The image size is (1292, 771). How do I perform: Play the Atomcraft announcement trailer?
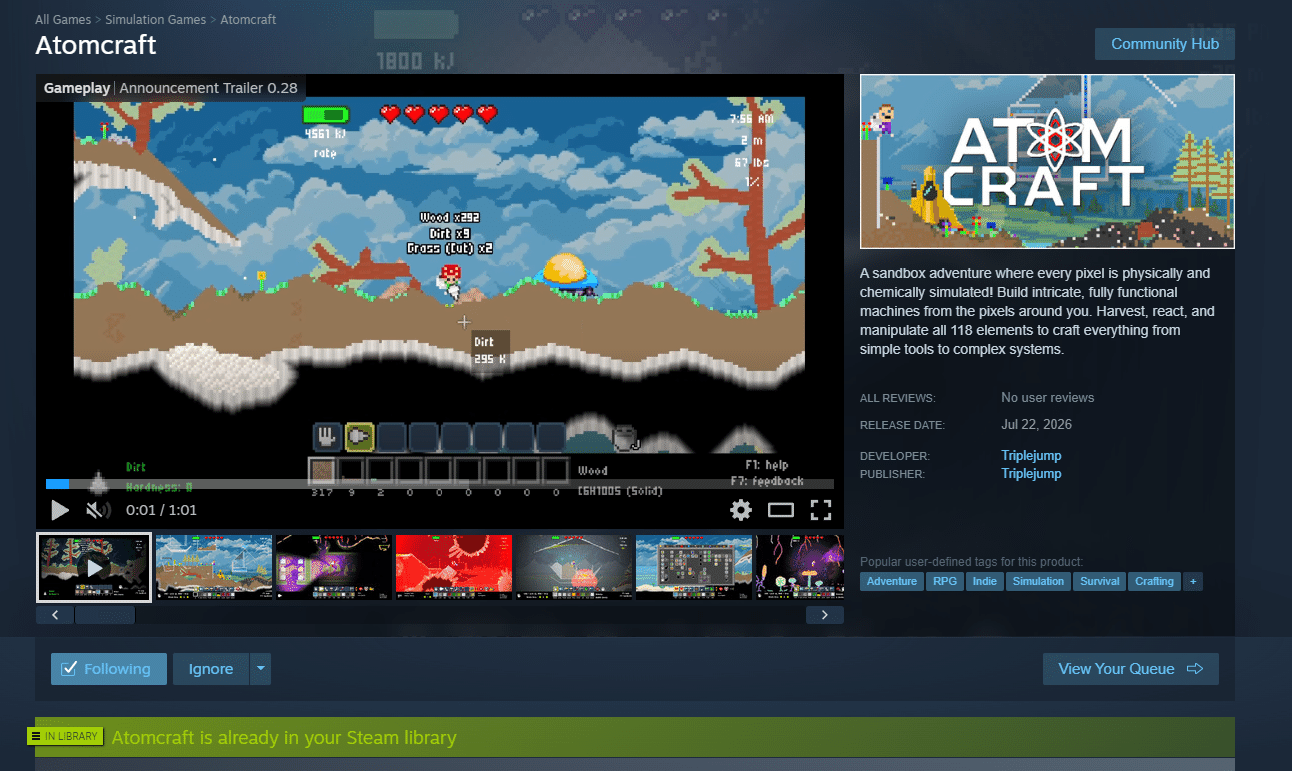pos(60,510)
